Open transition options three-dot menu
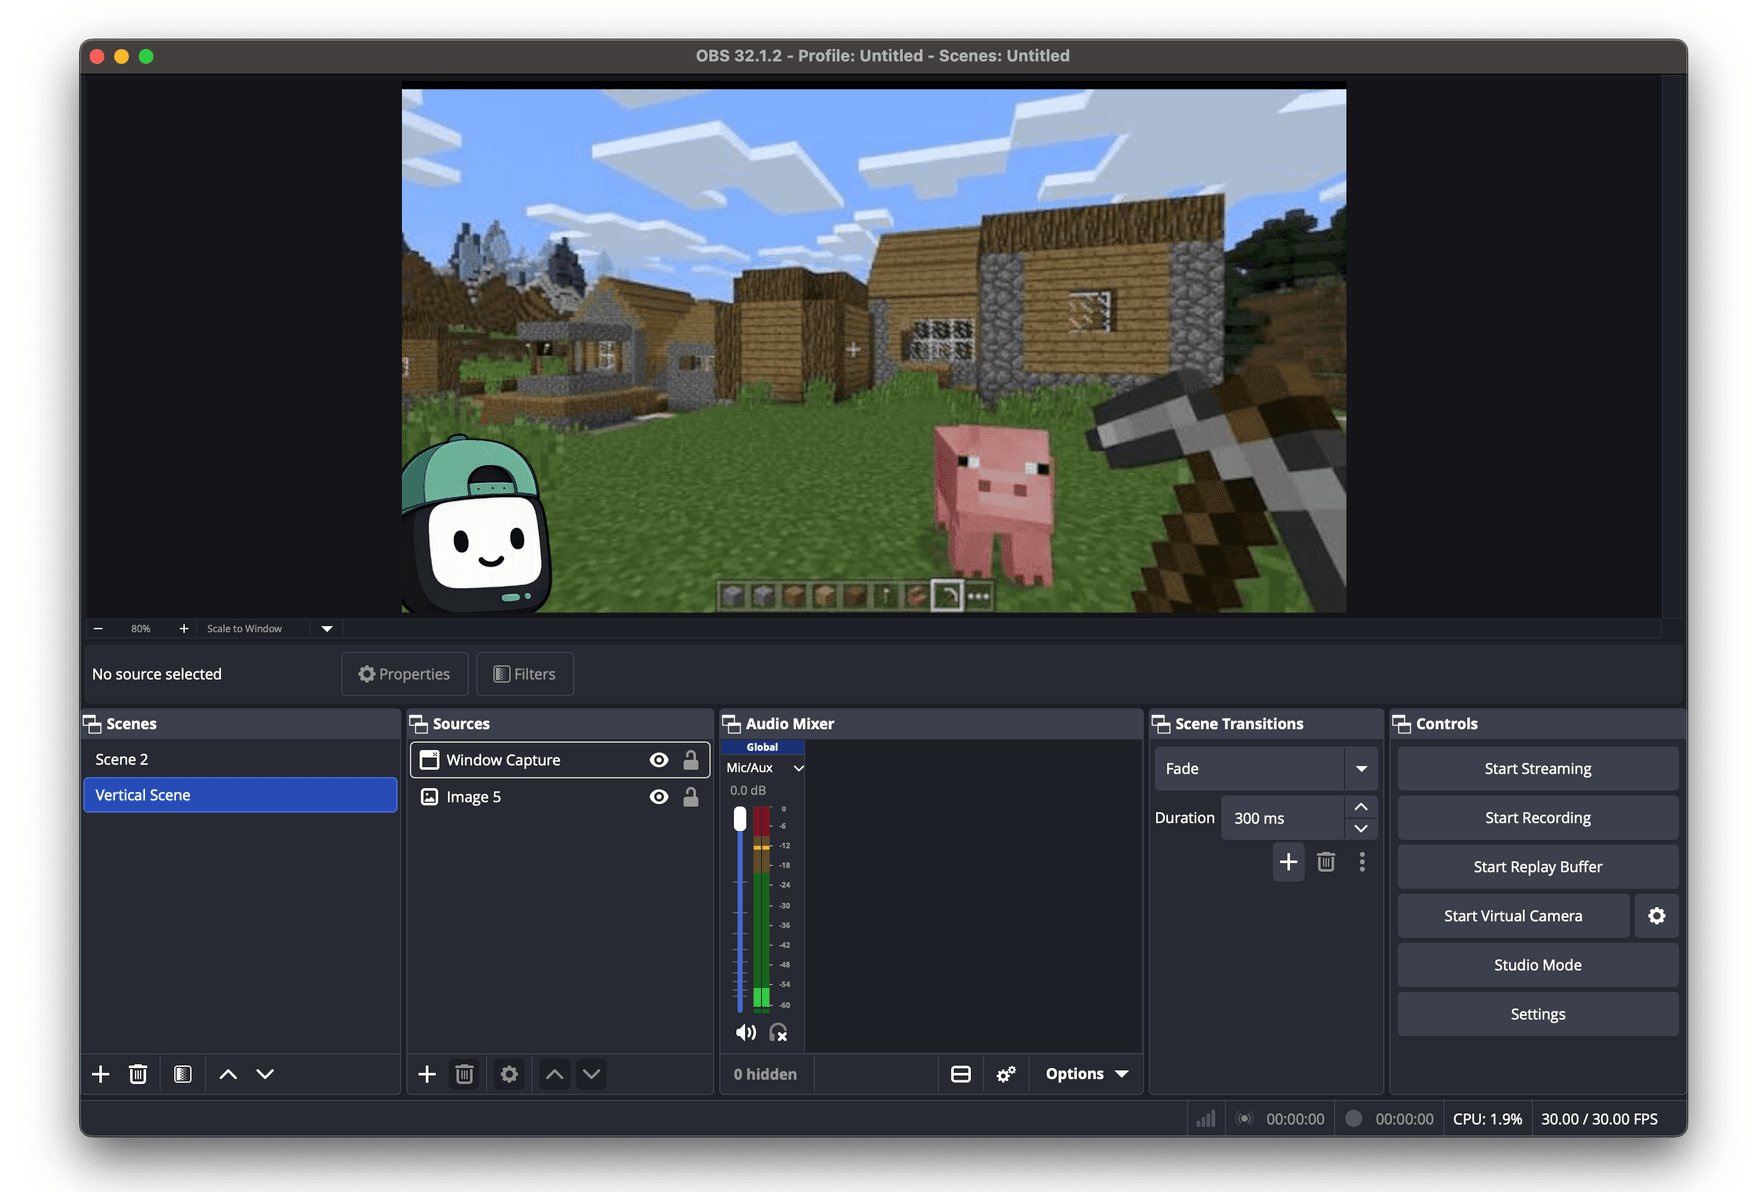Viewport: 1760px width, 1192px height. (x=1362, y=862)
